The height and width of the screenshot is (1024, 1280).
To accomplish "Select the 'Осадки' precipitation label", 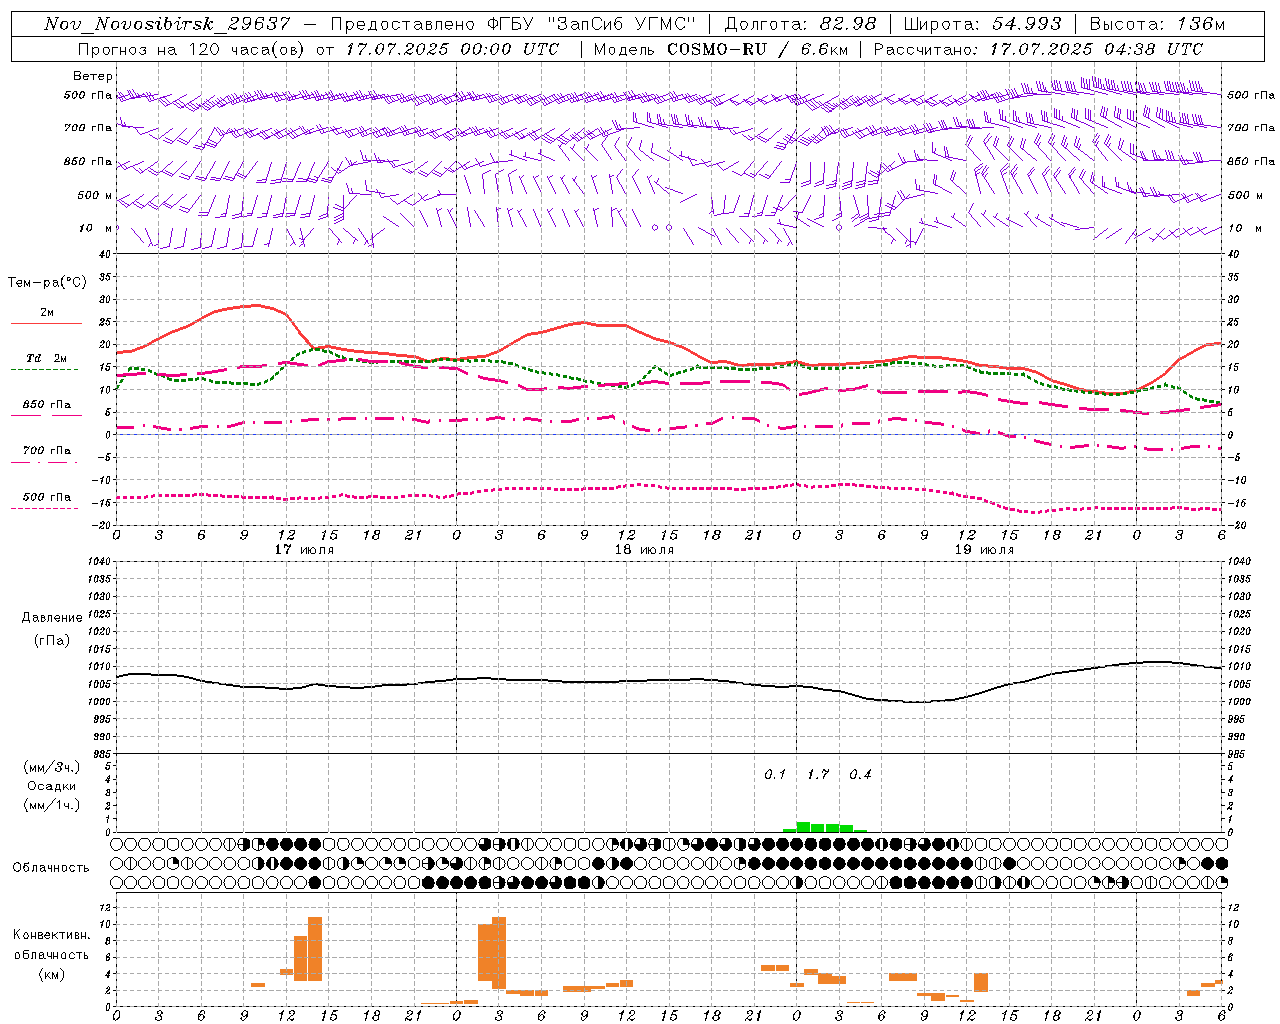I will click(x=52, y=786).
